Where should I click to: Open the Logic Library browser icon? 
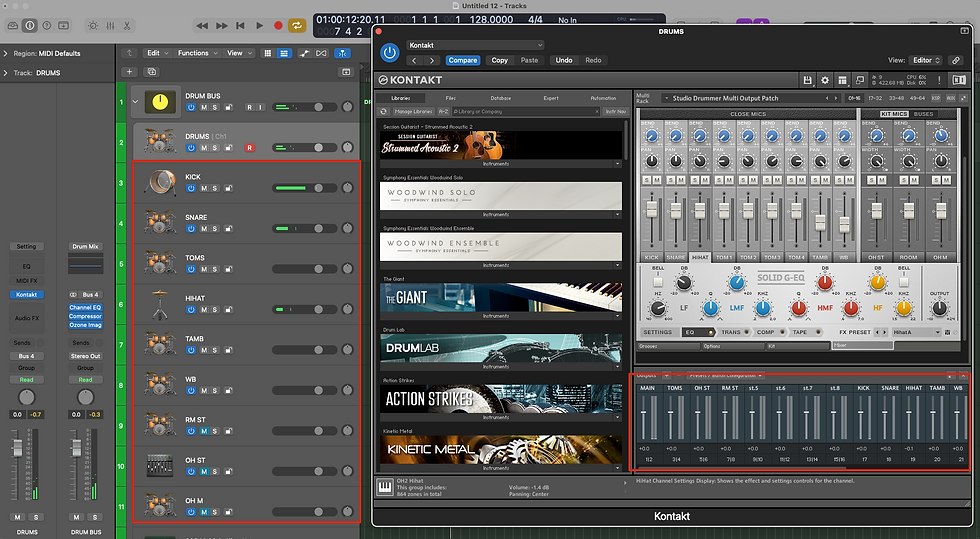(12, 26)
